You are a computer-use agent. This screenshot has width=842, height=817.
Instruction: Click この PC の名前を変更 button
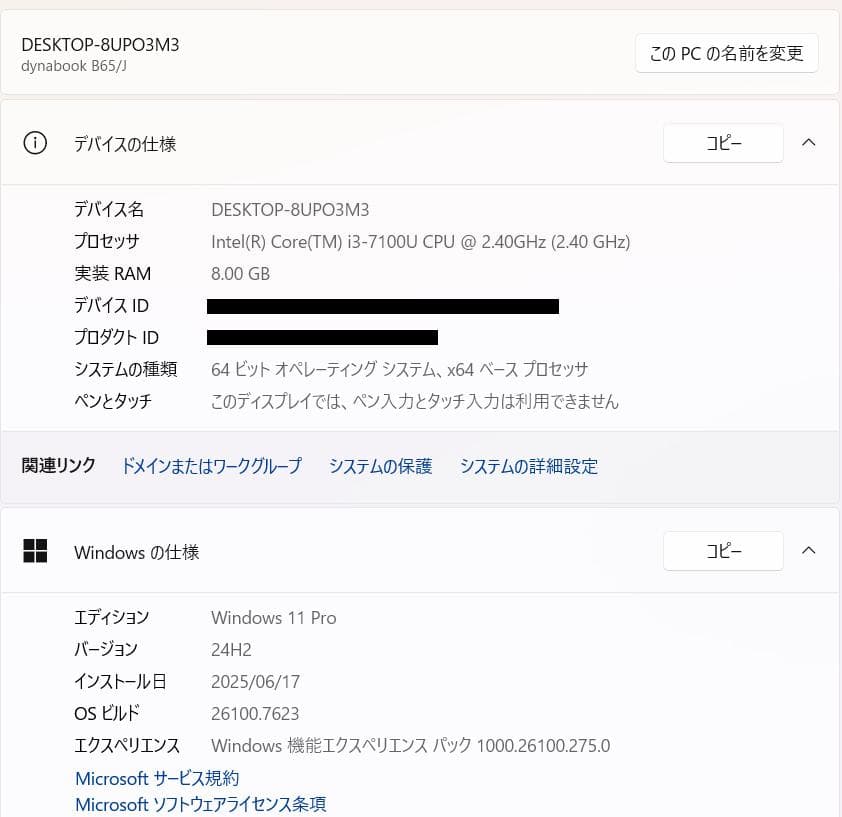[x=727, y=53]
